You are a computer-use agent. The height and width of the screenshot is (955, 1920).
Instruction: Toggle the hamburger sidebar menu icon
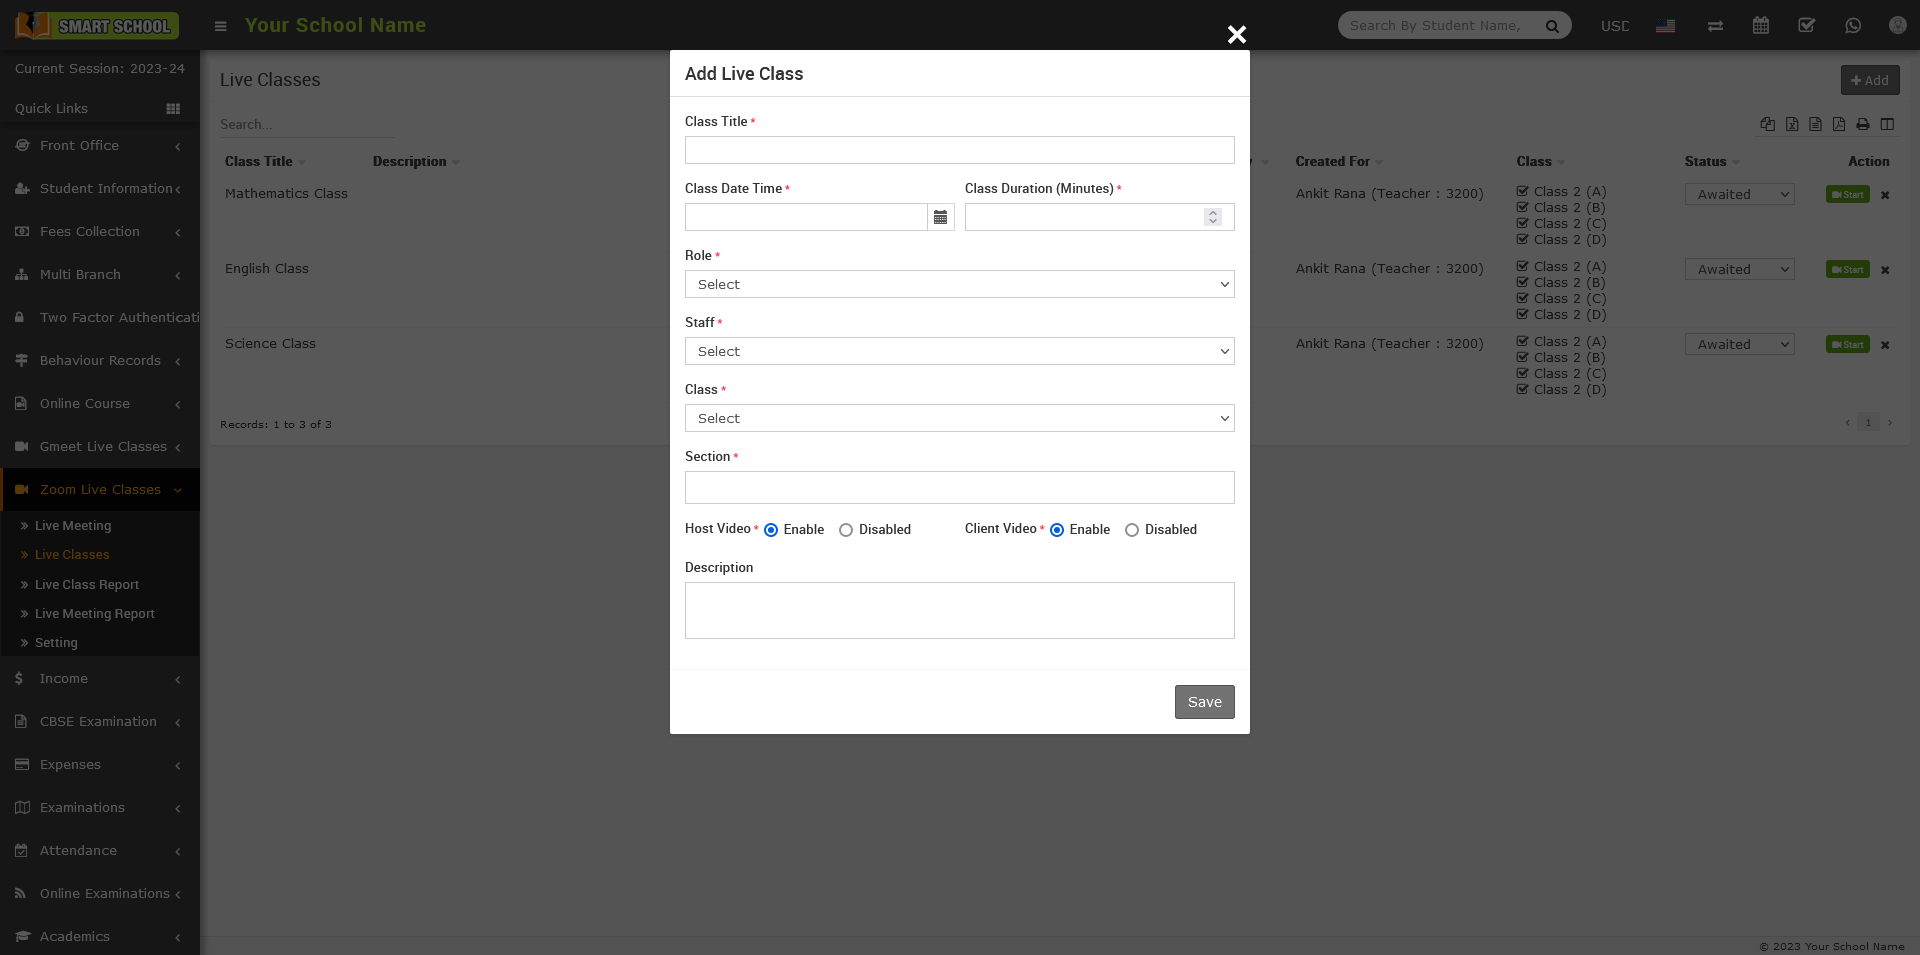pyautogui.click(x=221, y=26)
